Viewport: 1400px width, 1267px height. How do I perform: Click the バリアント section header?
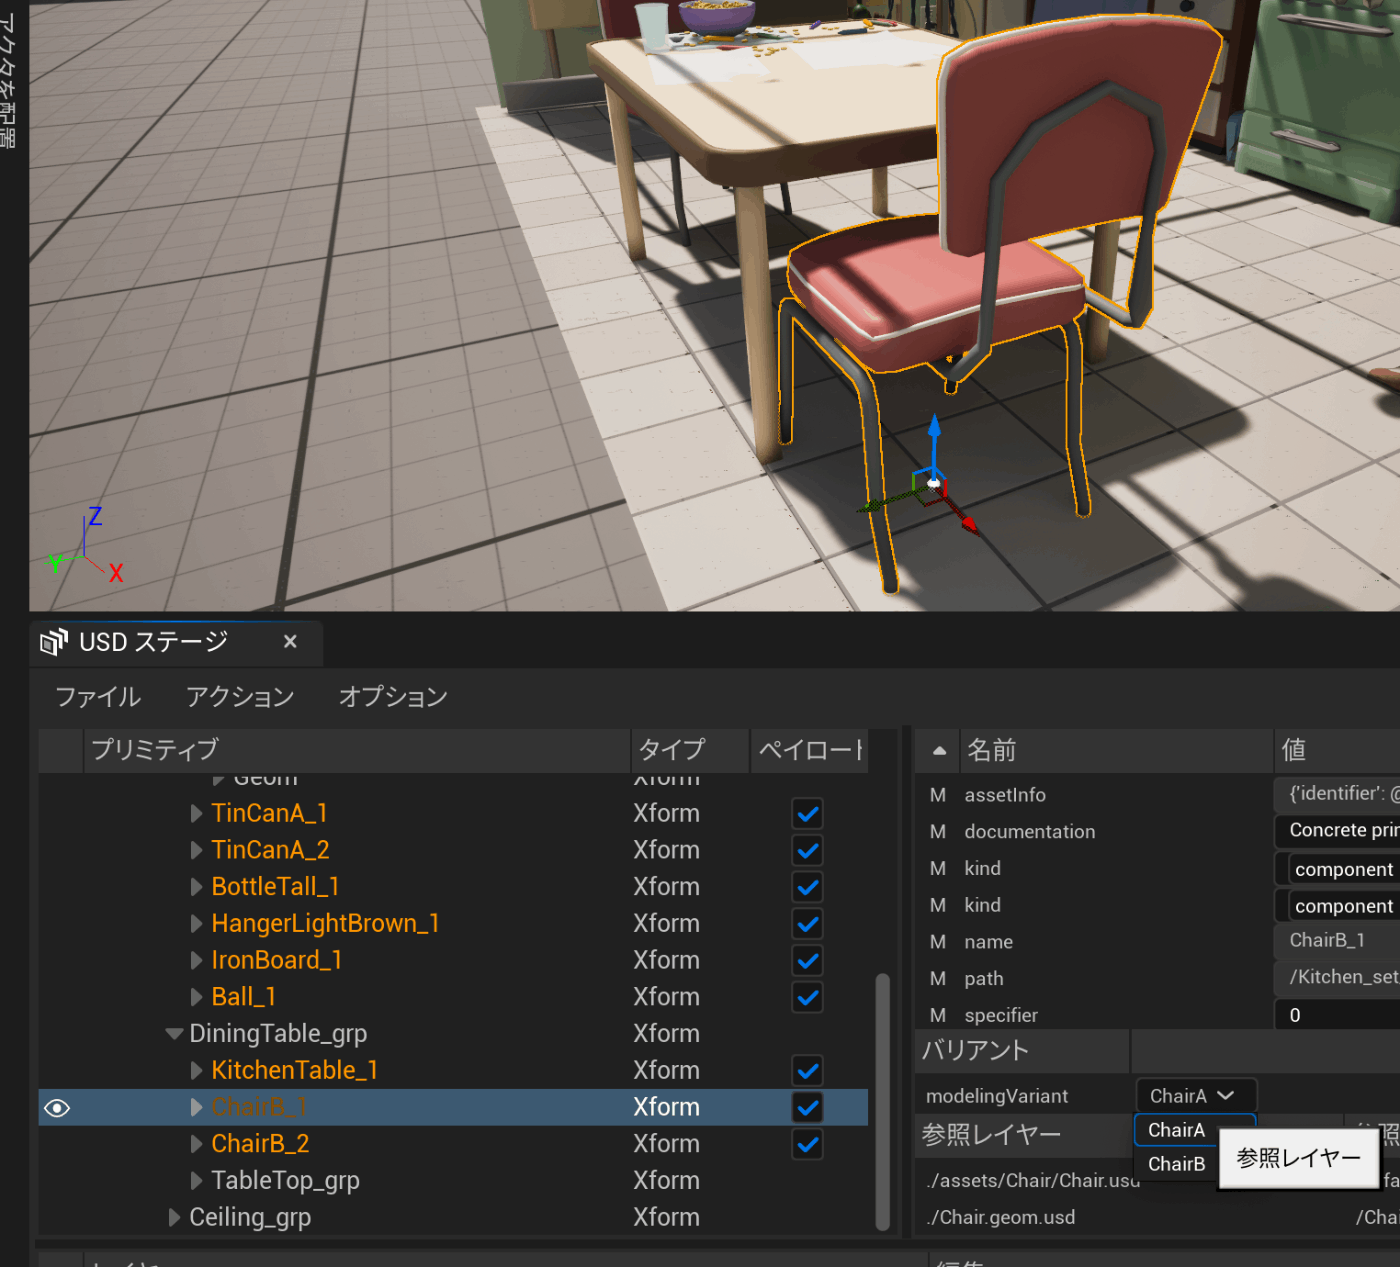1022,1050
